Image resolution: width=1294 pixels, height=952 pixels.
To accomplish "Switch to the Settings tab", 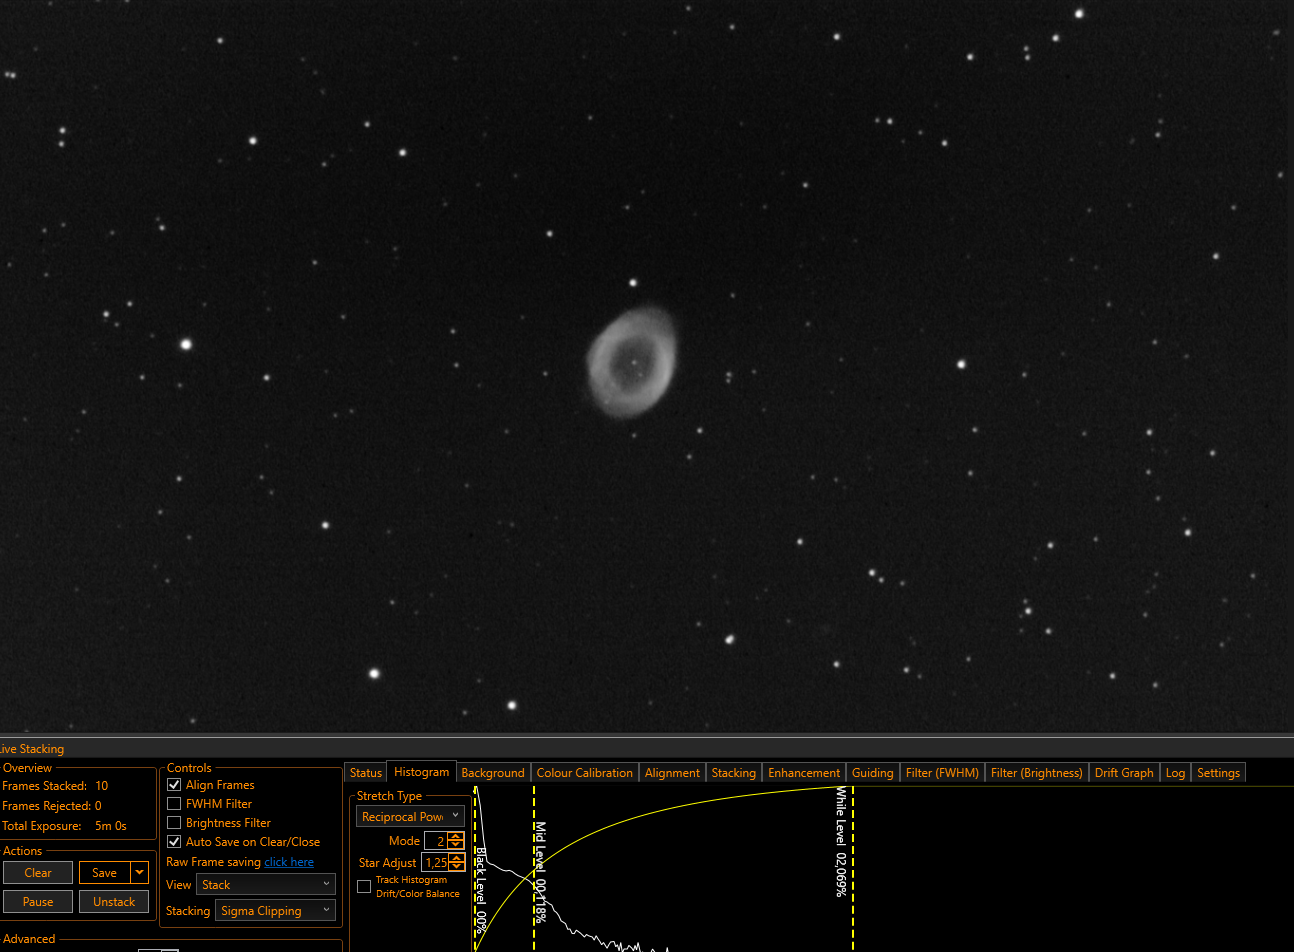I will click(x=1218, y=773).
